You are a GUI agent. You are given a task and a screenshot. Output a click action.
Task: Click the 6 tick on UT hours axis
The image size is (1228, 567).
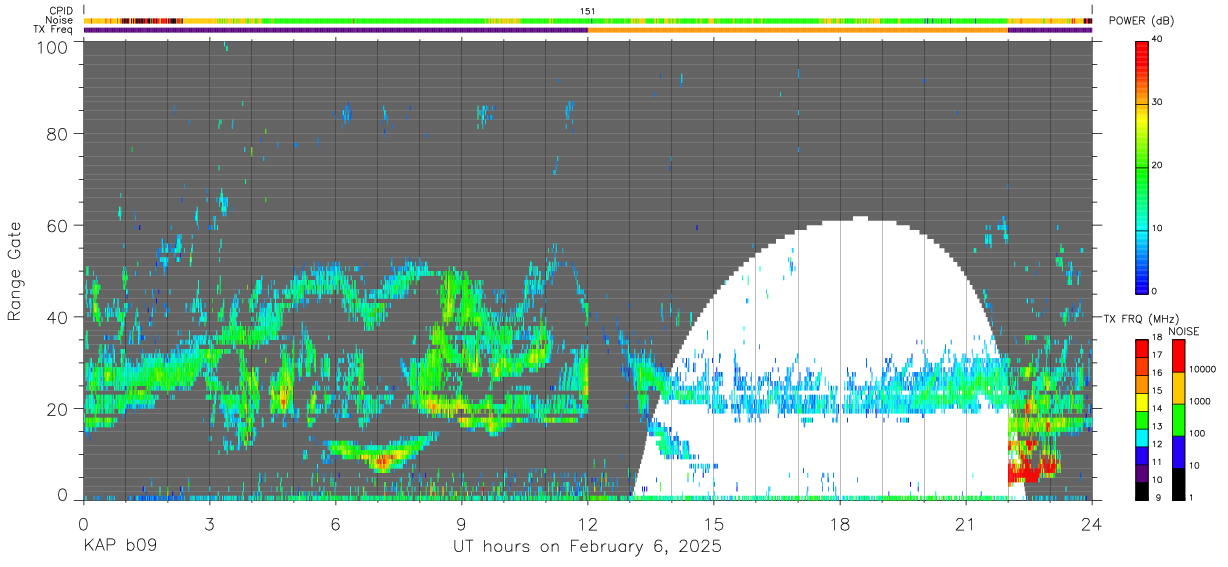coord(335,524)
